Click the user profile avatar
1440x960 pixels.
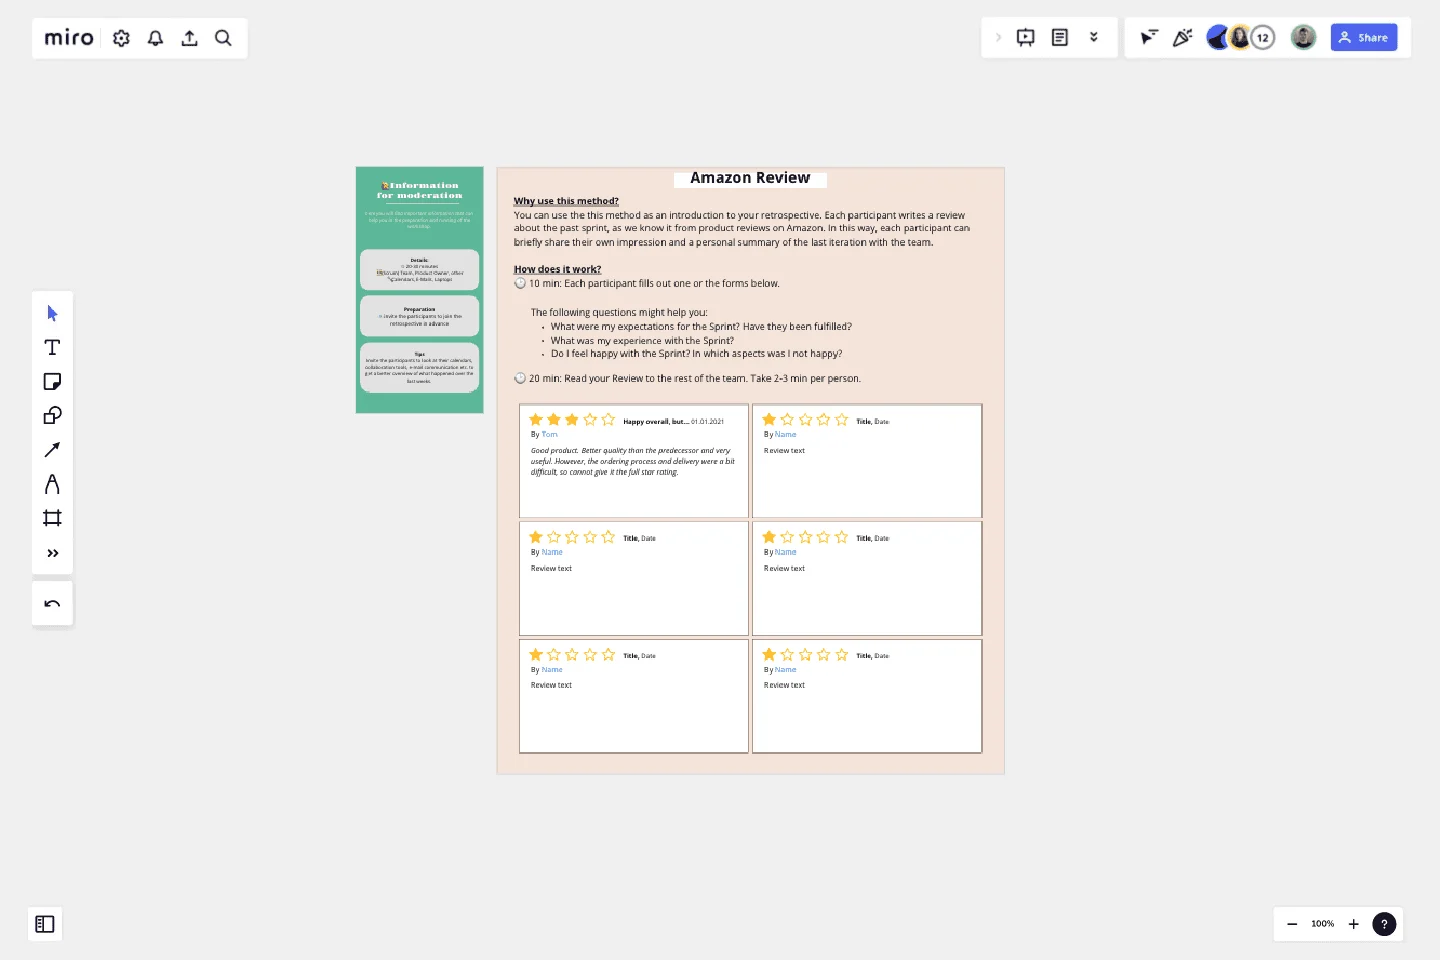1303,38
